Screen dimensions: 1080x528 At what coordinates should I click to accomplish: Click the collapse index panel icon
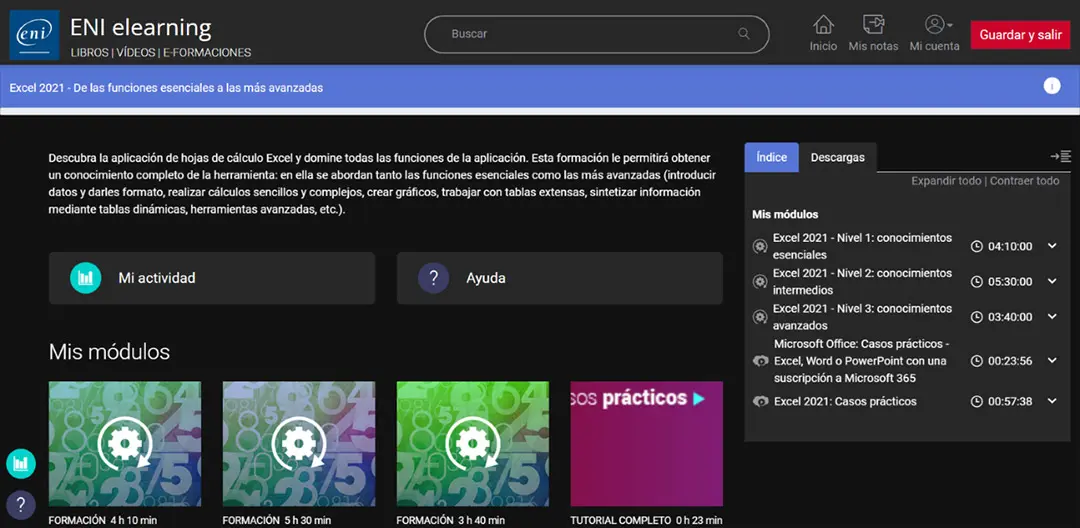click(x=1061, y=157)
